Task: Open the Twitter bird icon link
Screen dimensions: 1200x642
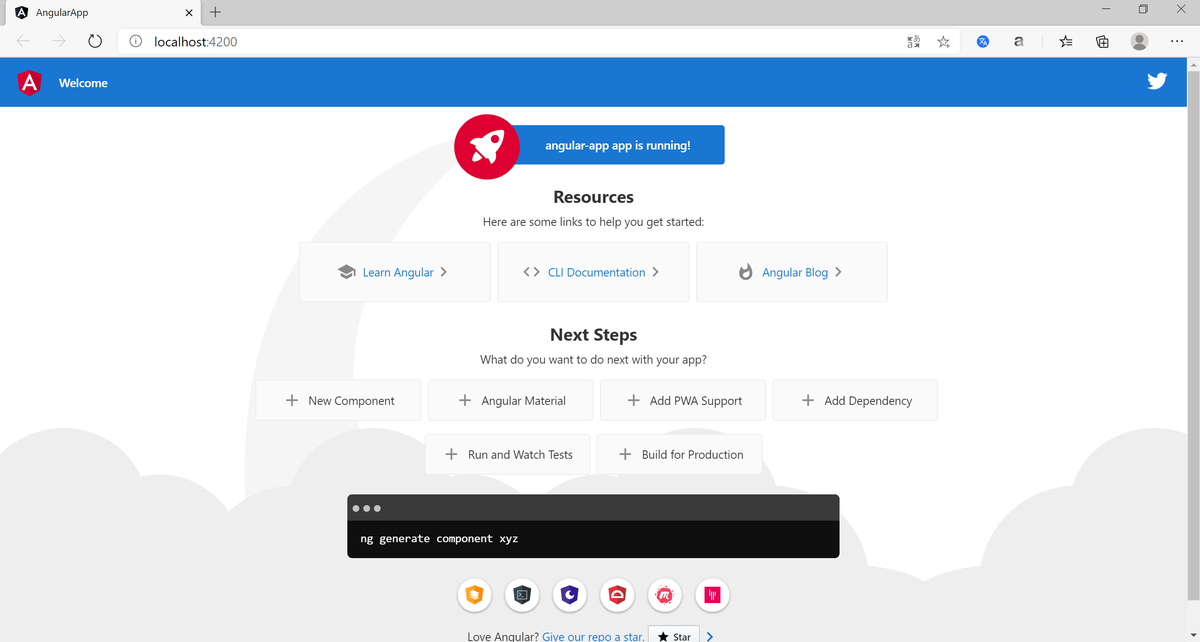Action: [x=1157, y=82]
